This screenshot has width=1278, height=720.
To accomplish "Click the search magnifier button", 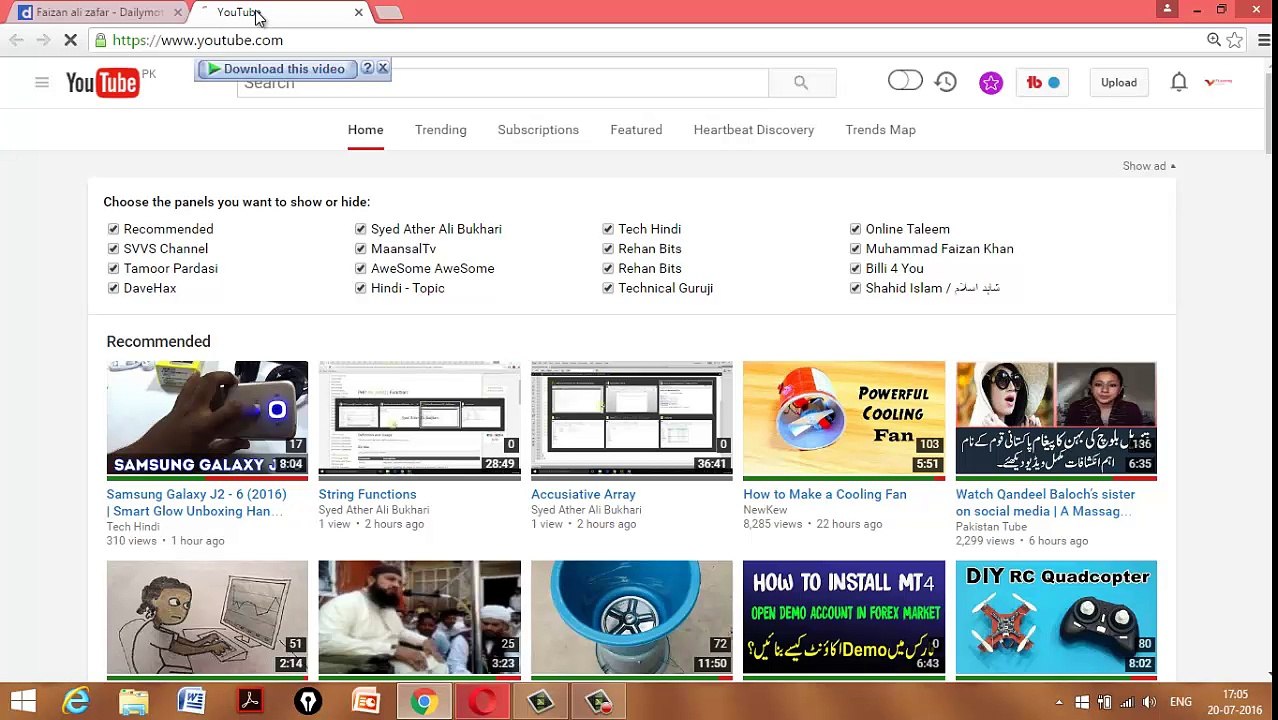I will (801, 83).
